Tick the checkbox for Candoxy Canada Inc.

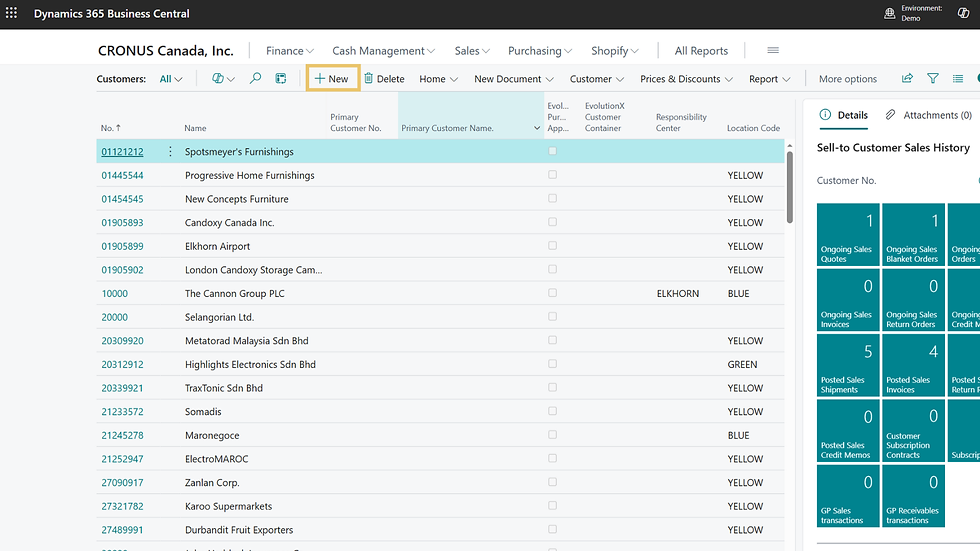pyautogui.click(x=552, y=222)
